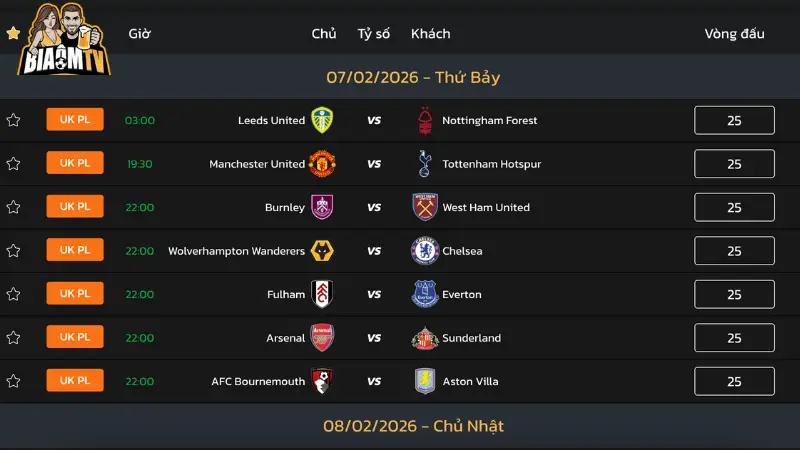Click the Tottenham Hotspur crest
Screen dimensions: 800x450
(425, 164)
